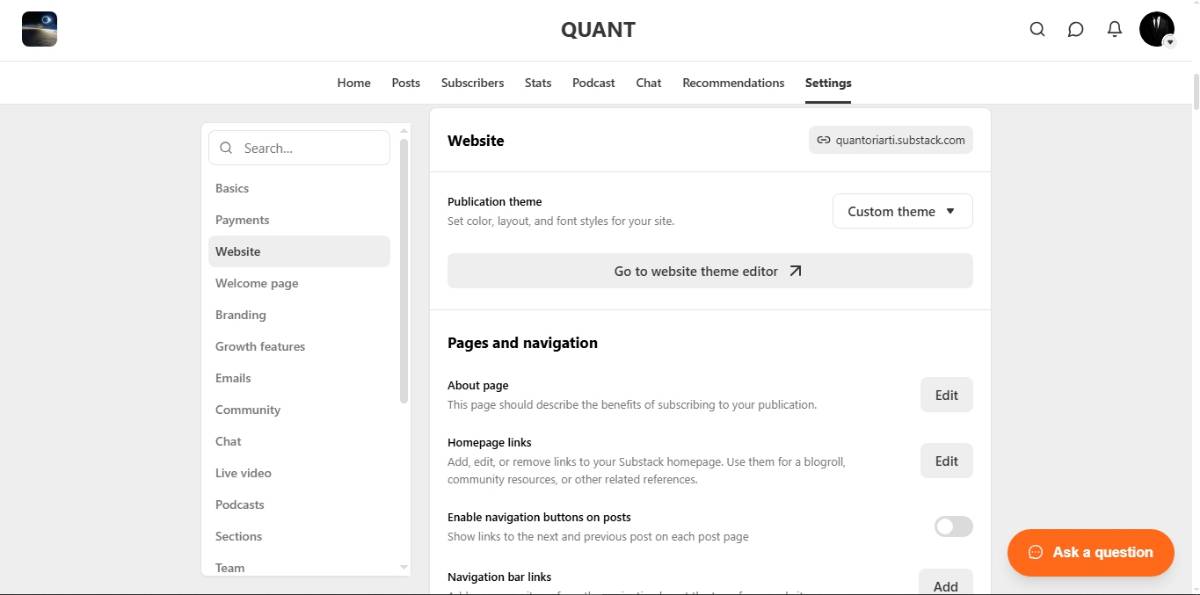
Task: Open the Custom theme dropdown
Action: 902,211
